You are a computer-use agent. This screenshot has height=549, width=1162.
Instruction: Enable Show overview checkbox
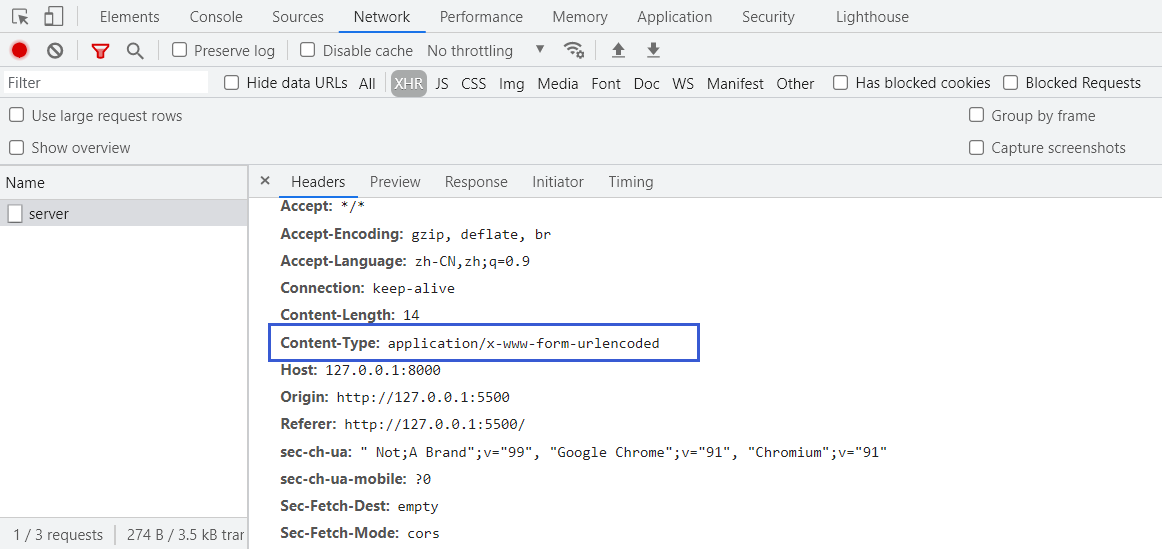coord(16,147)
